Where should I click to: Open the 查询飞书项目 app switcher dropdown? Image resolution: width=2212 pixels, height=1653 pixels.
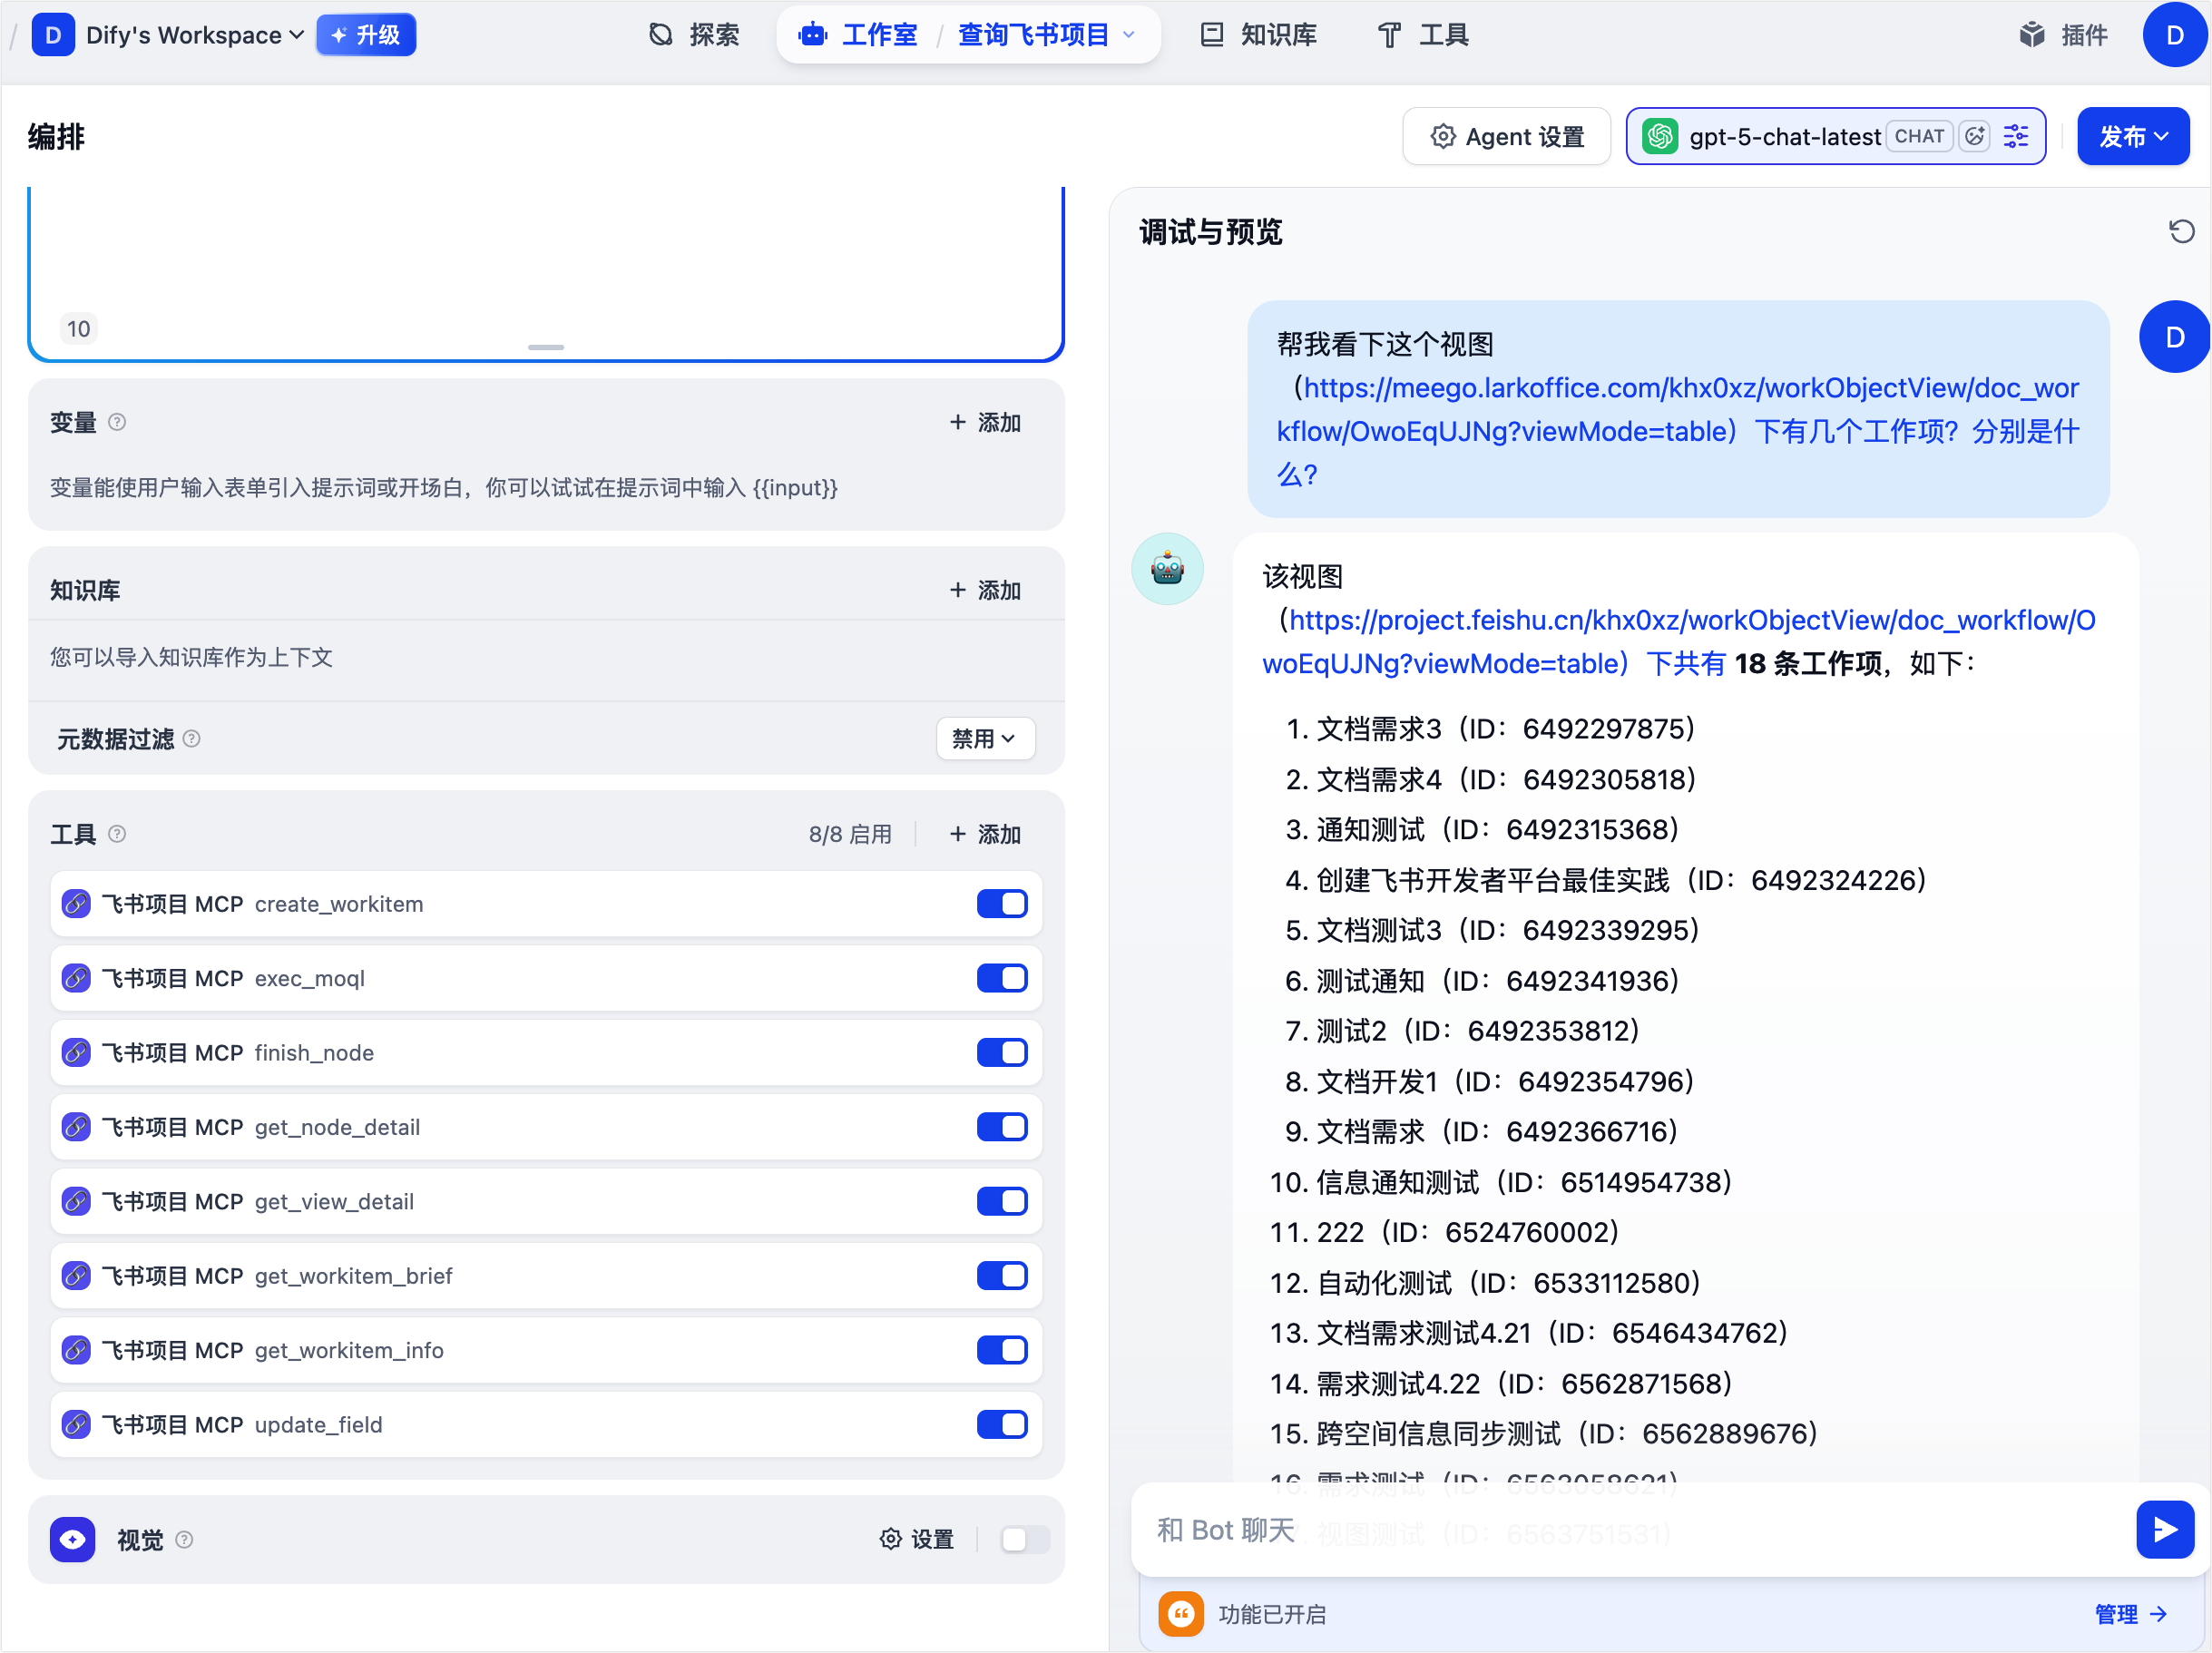click(1047, 35)
